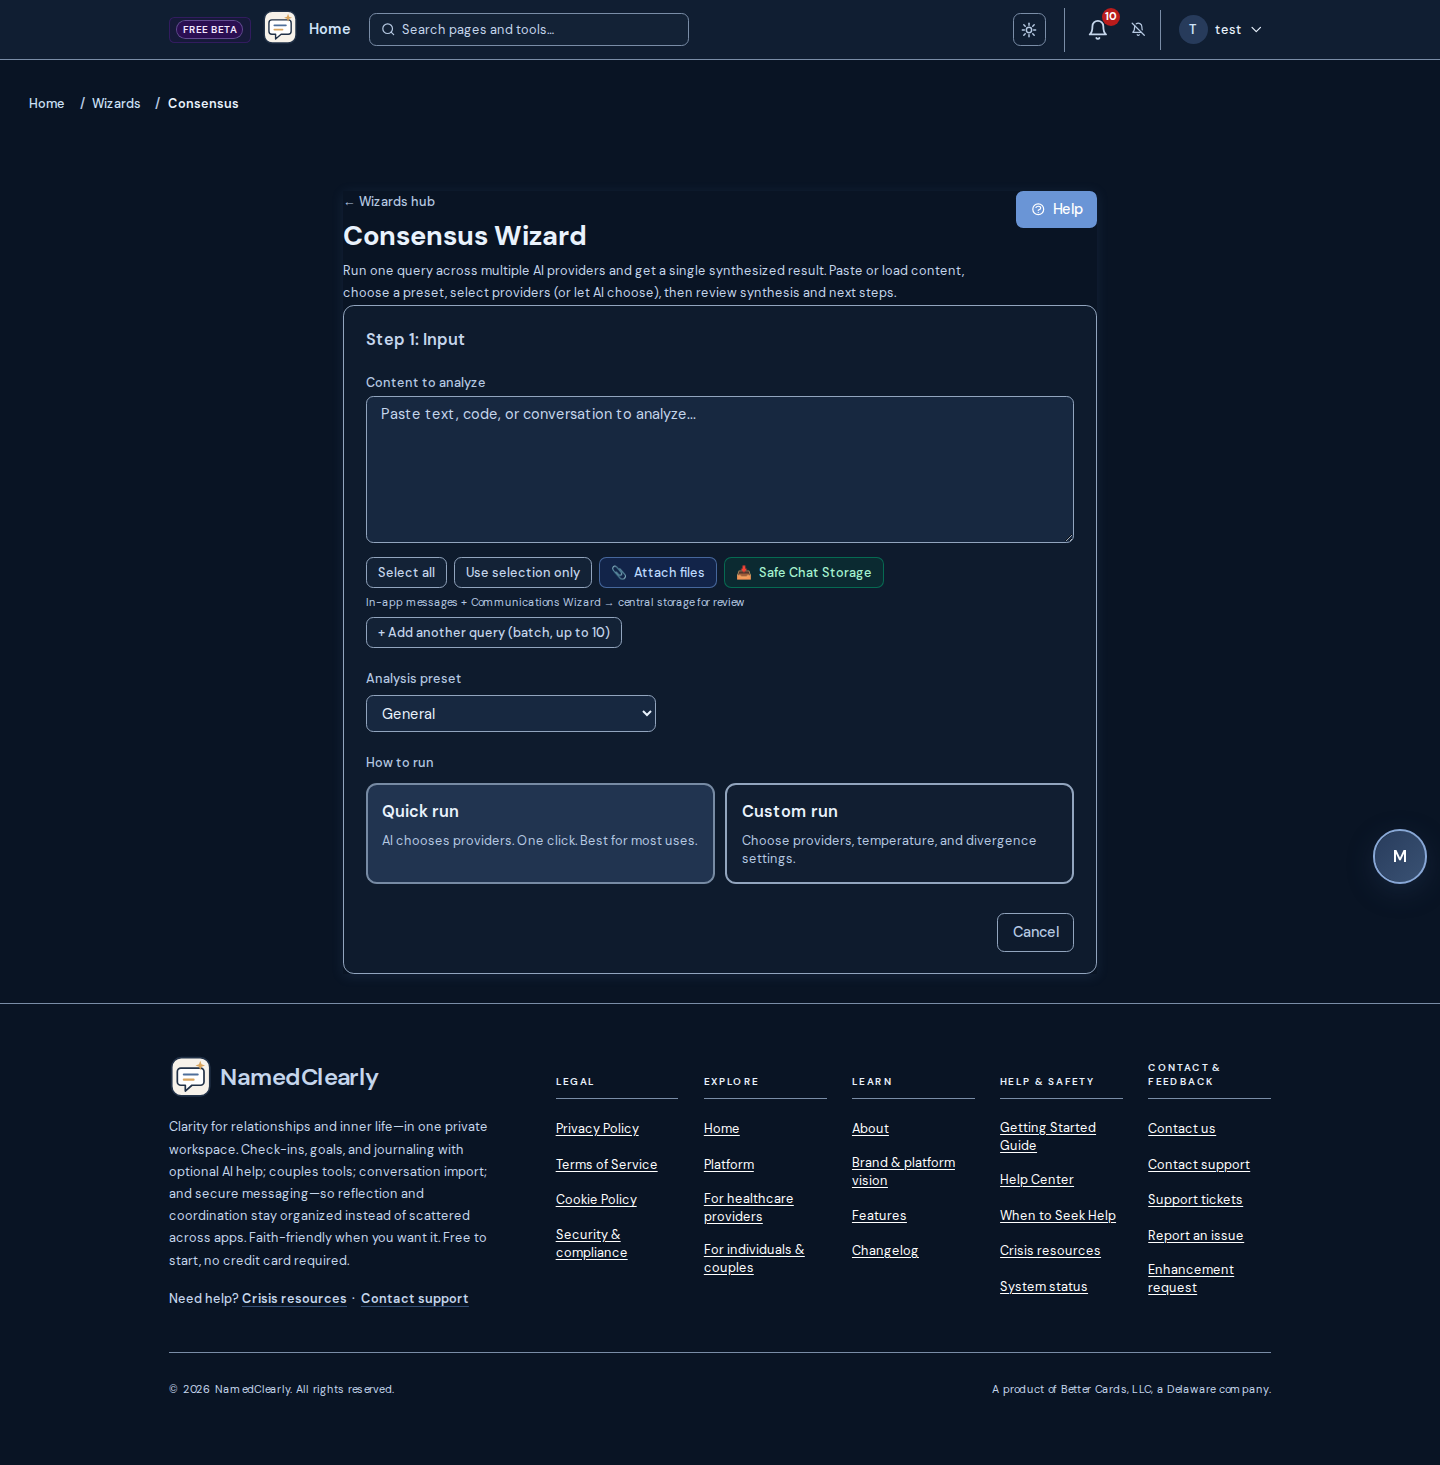Click the NamedClearly chat logo in header
Image resolution: width=1440 pixels, height=1465 pixels.
(280, 28)
